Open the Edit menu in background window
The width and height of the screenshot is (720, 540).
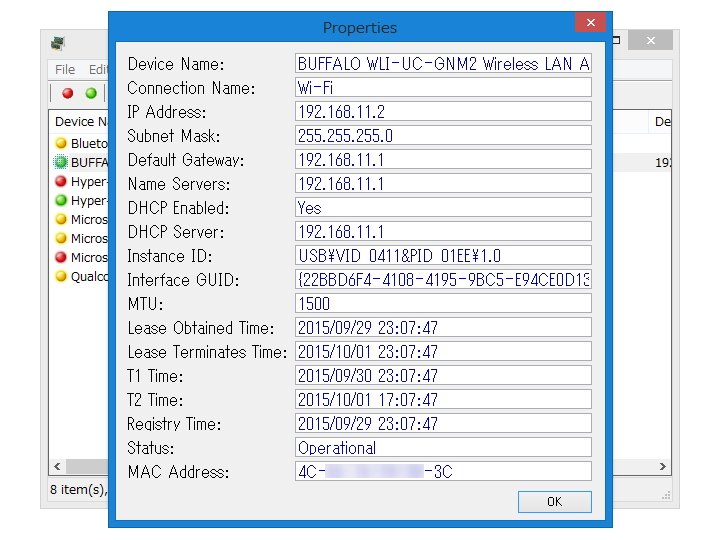point(98,69)
